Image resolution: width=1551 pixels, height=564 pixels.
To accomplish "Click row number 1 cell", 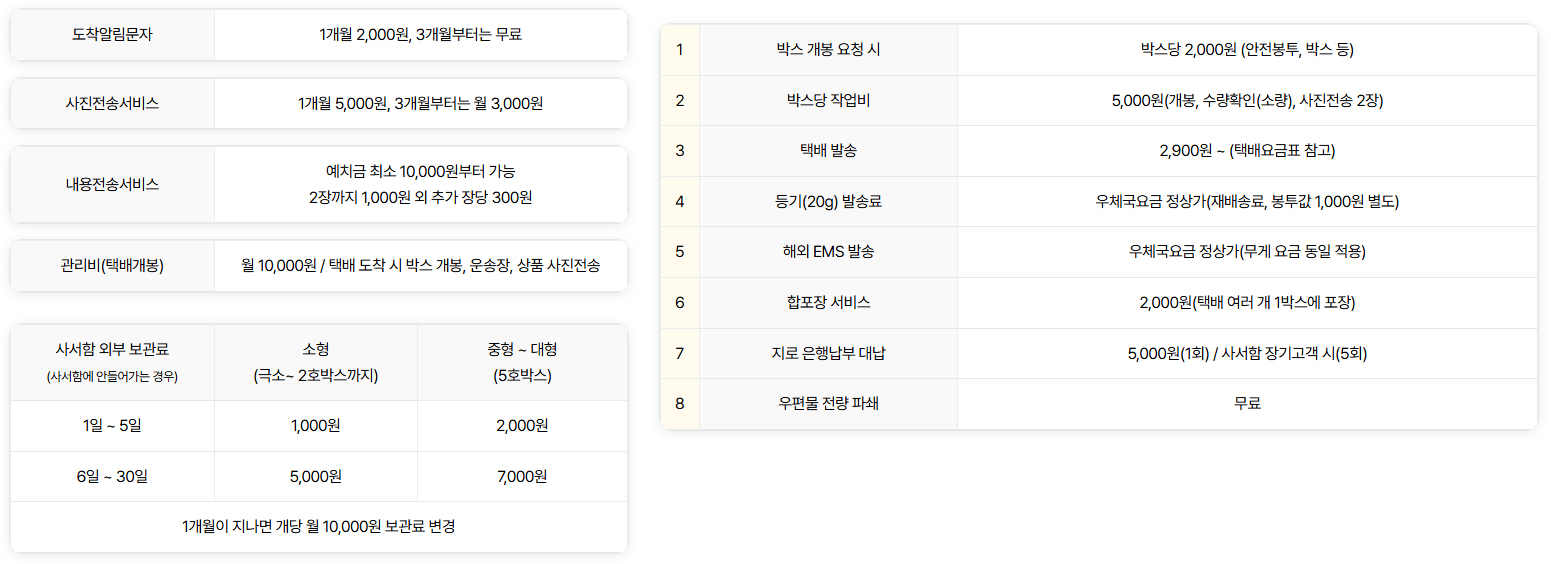I will 680,50.
